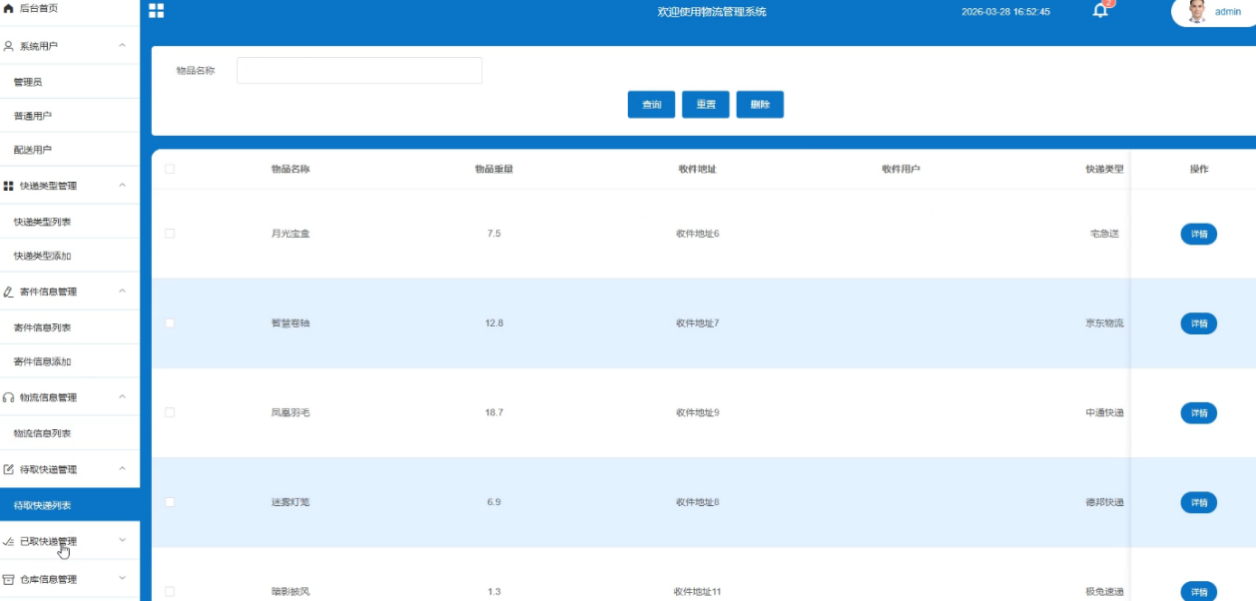
Task: Collapse the 寄件信息管理 menu chevron
Action: point(122,292)
